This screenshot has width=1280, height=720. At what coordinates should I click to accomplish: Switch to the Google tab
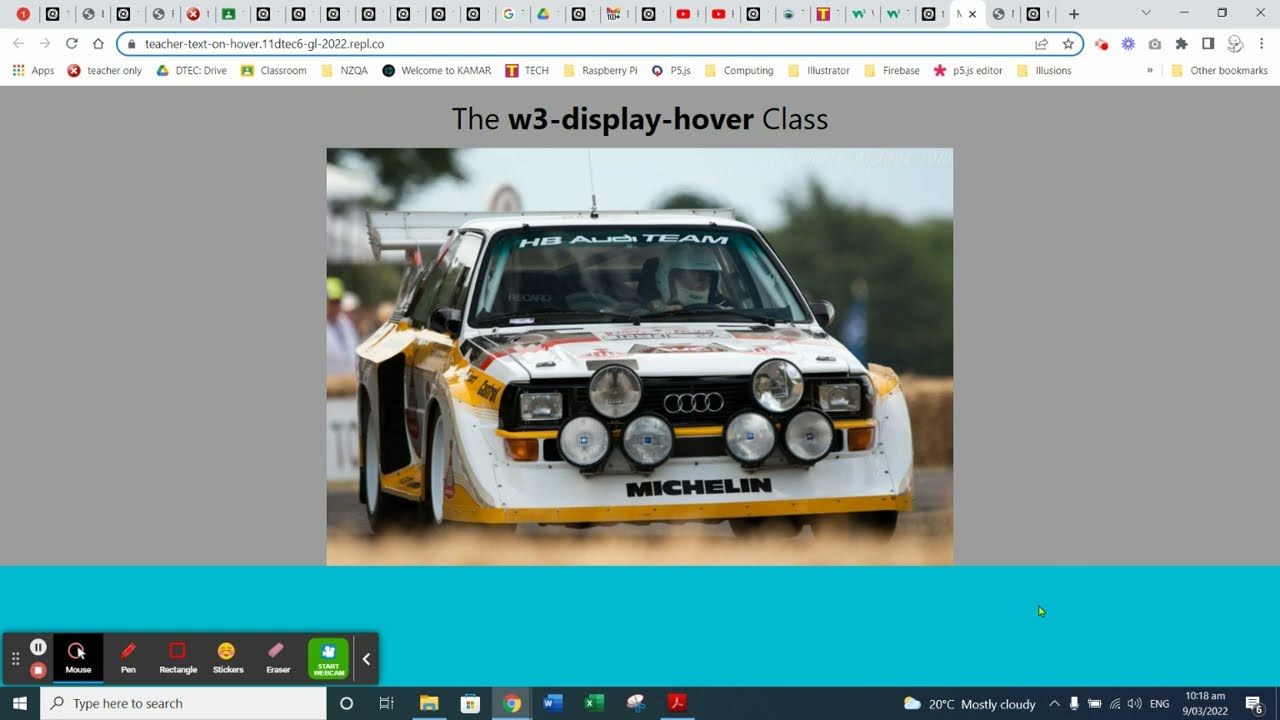508,14
